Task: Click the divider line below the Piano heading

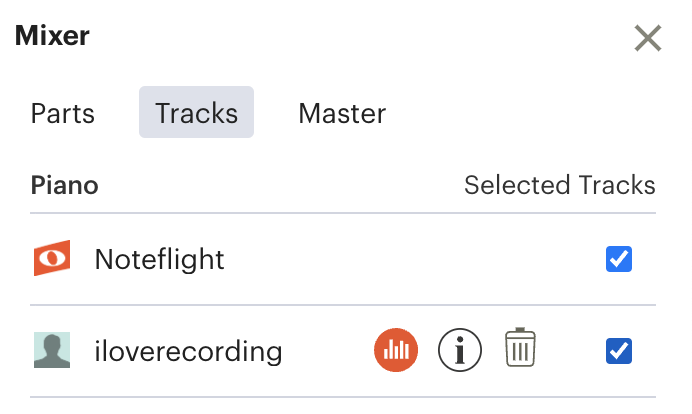Action: click(343, 213)
